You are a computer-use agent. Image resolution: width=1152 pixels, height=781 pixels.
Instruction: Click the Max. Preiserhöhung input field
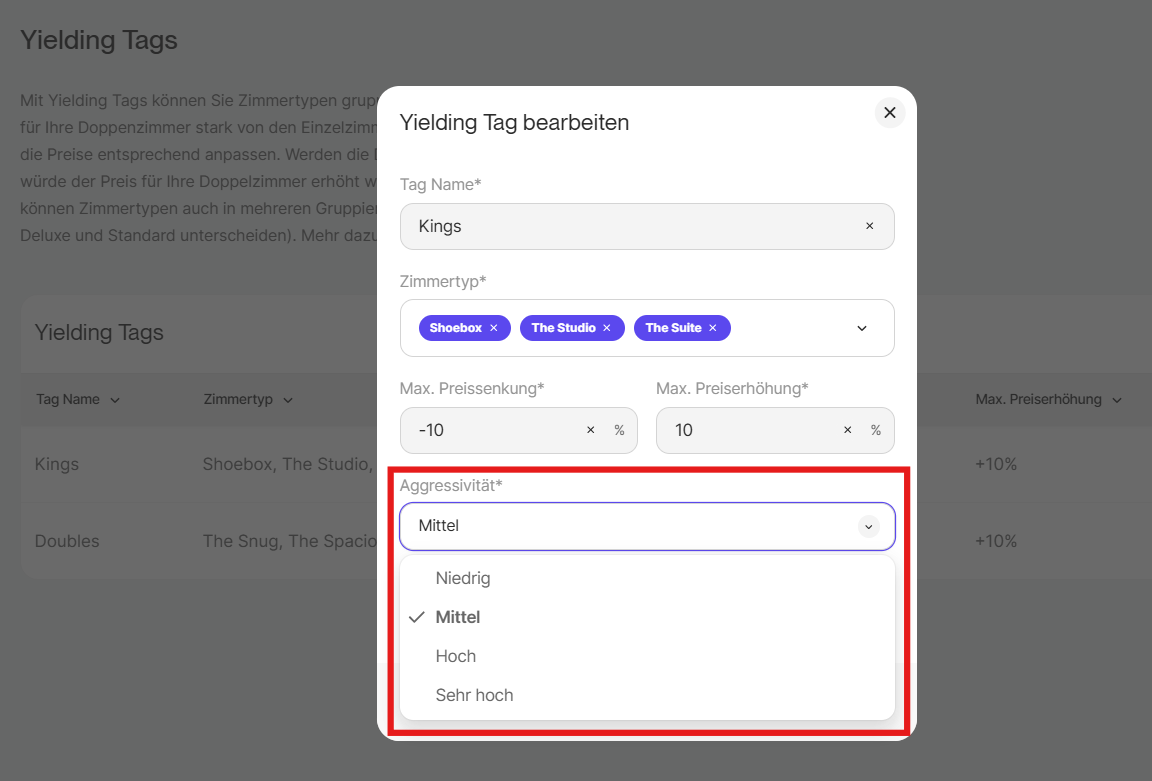[x=745, y=430]
